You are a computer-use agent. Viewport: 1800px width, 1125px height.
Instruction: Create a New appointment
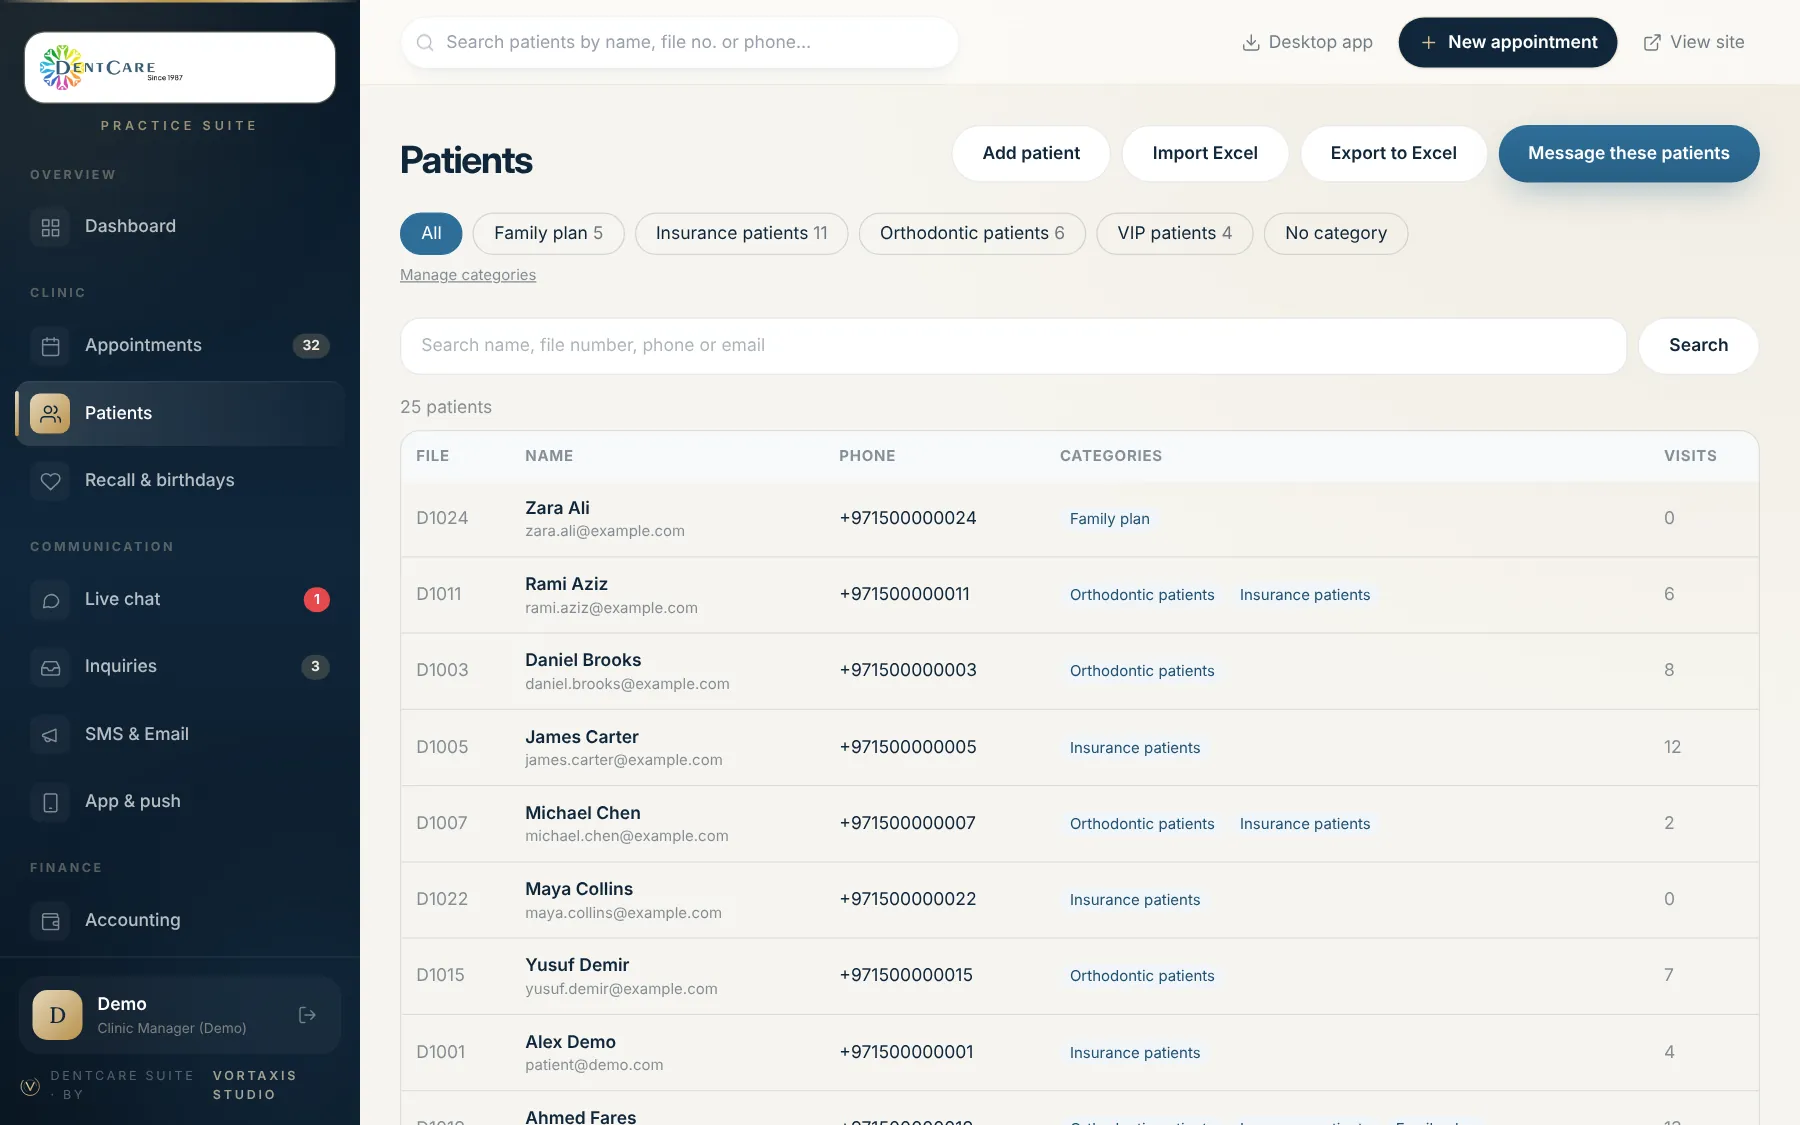[x=1507, y=42]
